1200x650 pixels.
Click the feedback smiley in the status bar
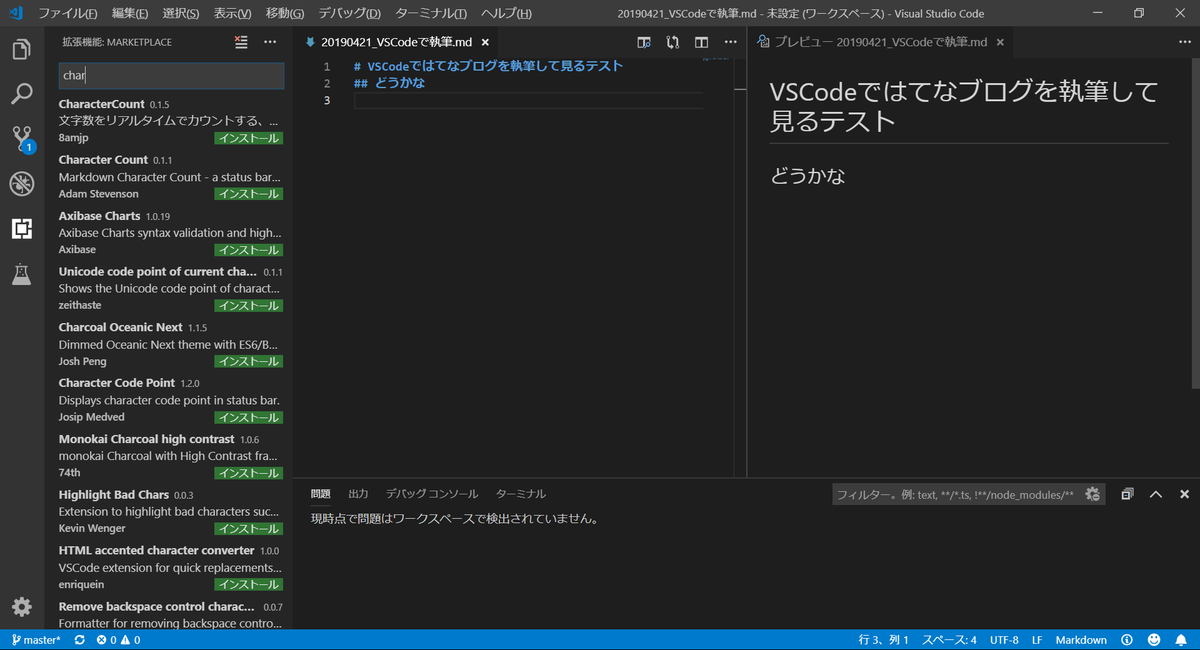(x=1153, y=639)
